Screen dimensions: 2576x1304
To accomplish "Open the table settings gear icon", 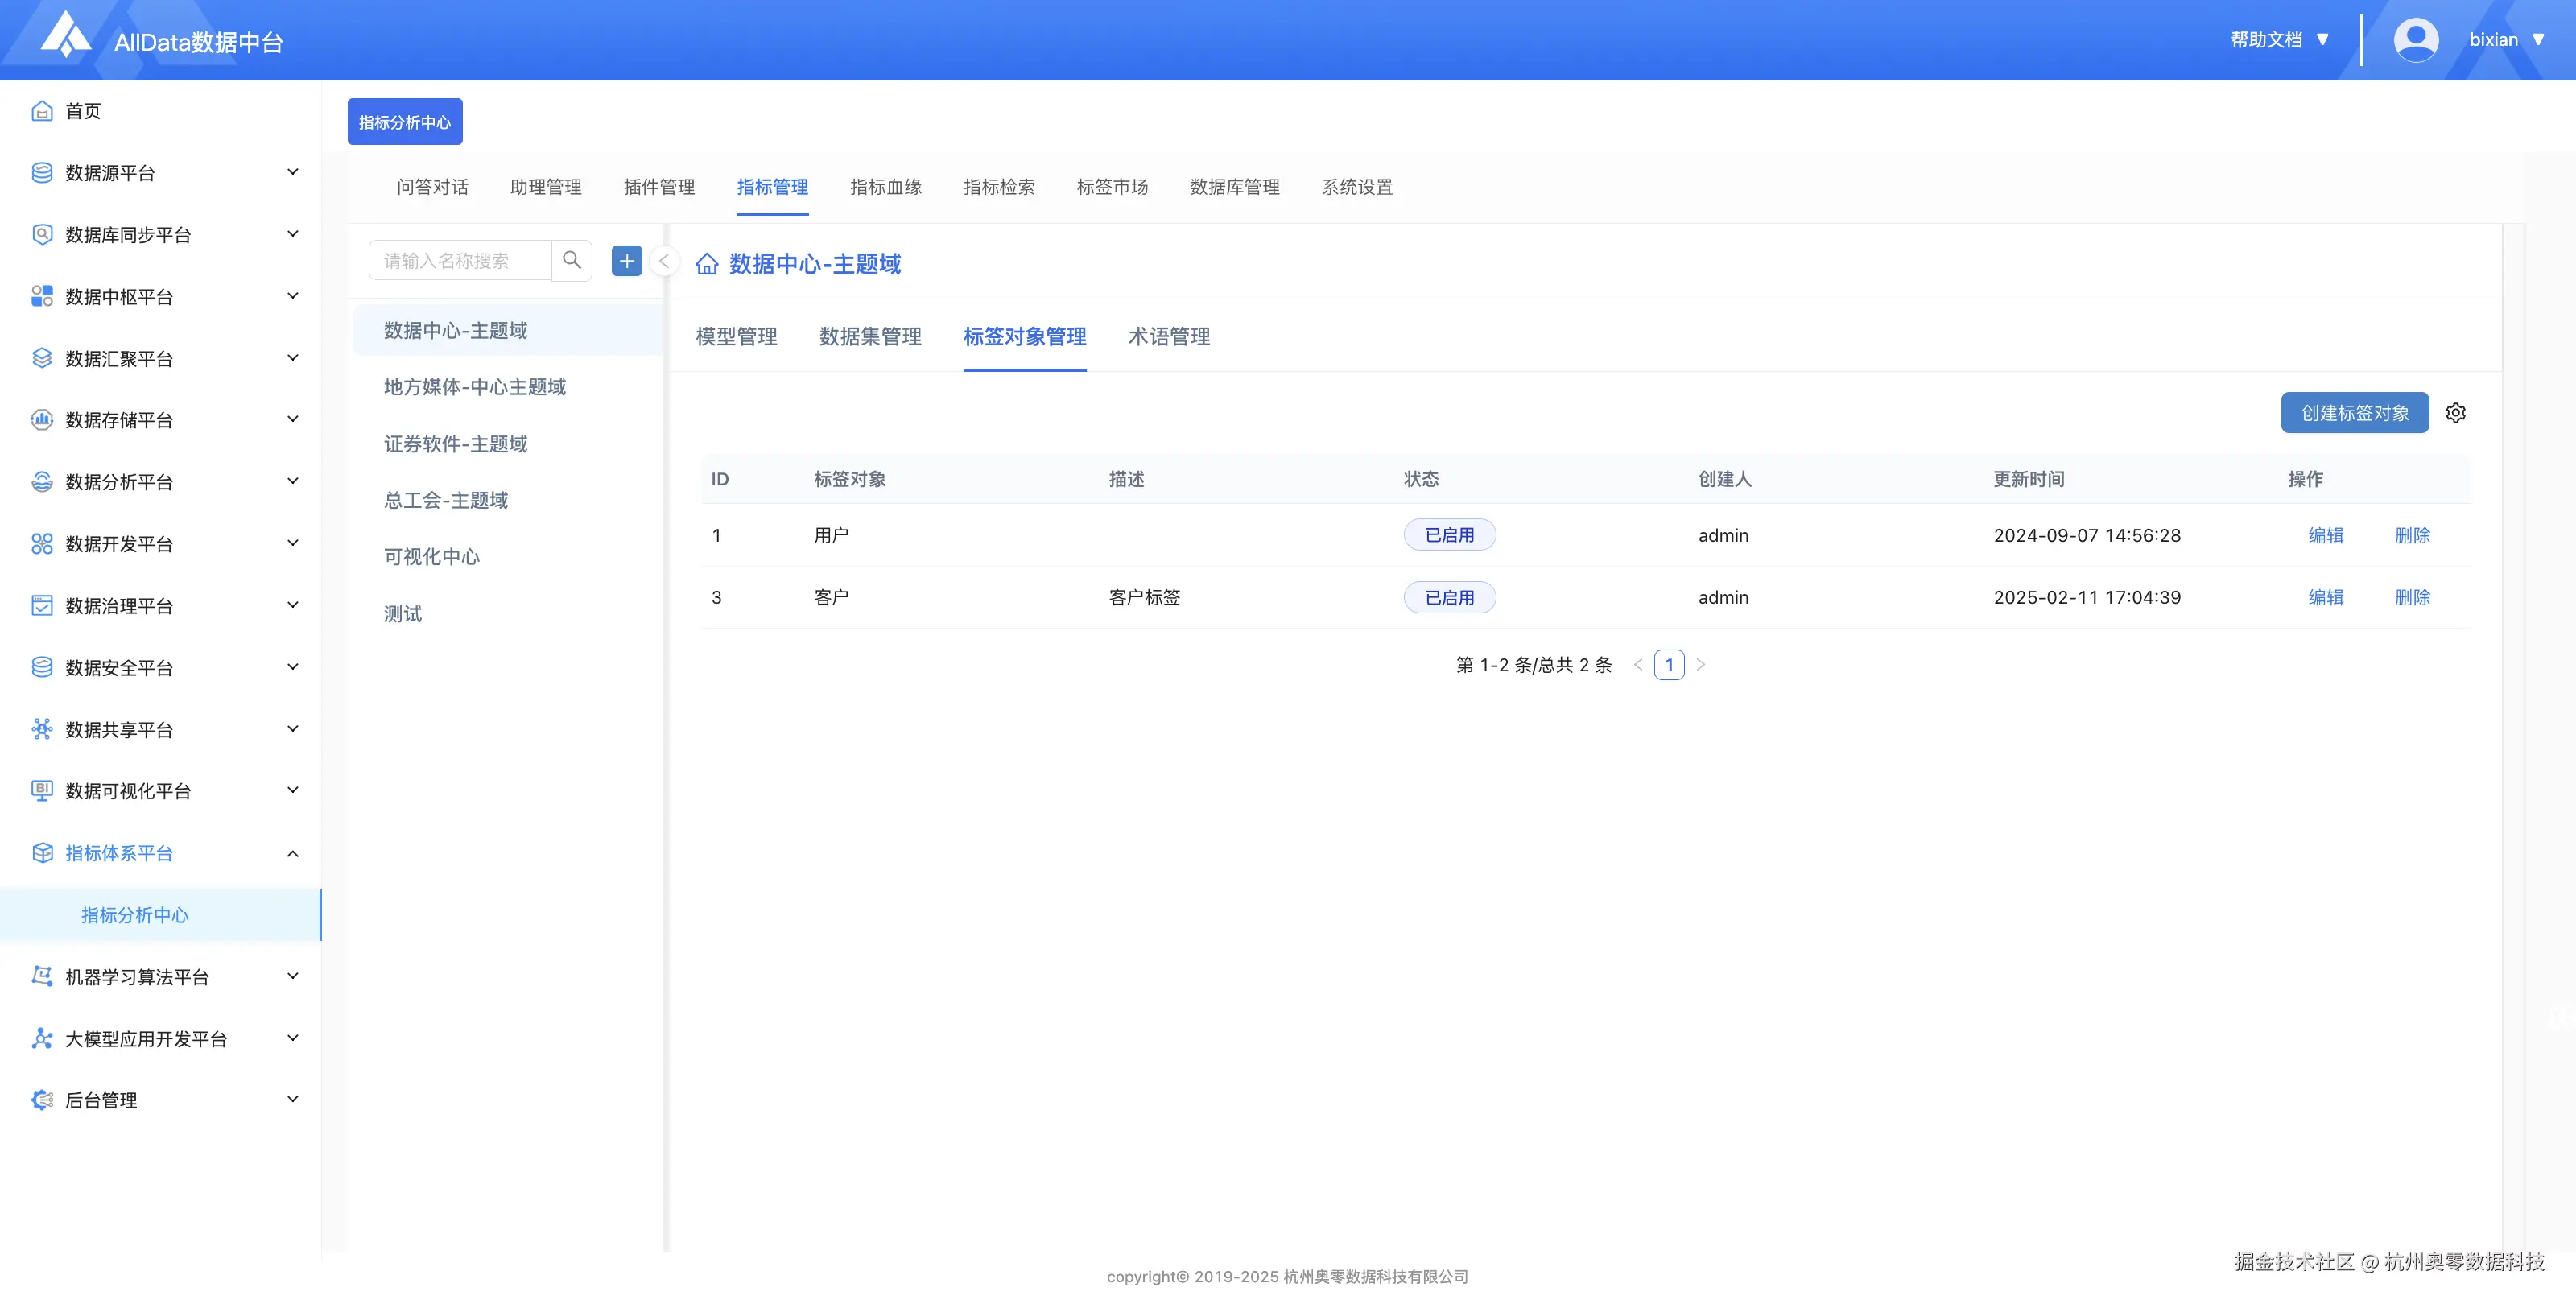I will point(2455,413).
